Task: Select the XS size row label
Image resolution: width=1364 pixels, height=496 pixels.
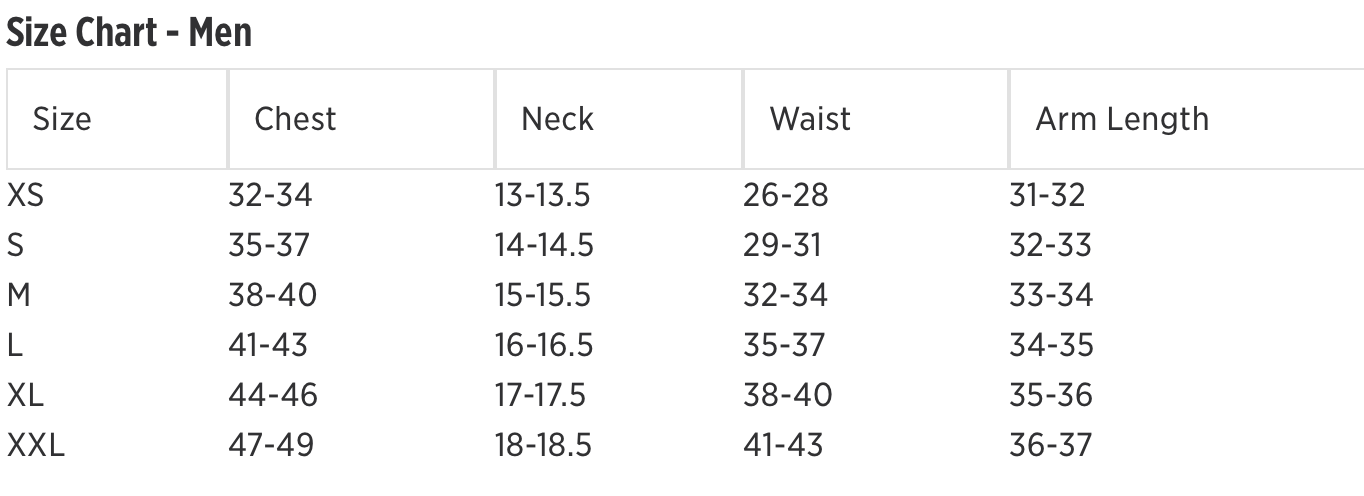Action: [x=26, y=195]
